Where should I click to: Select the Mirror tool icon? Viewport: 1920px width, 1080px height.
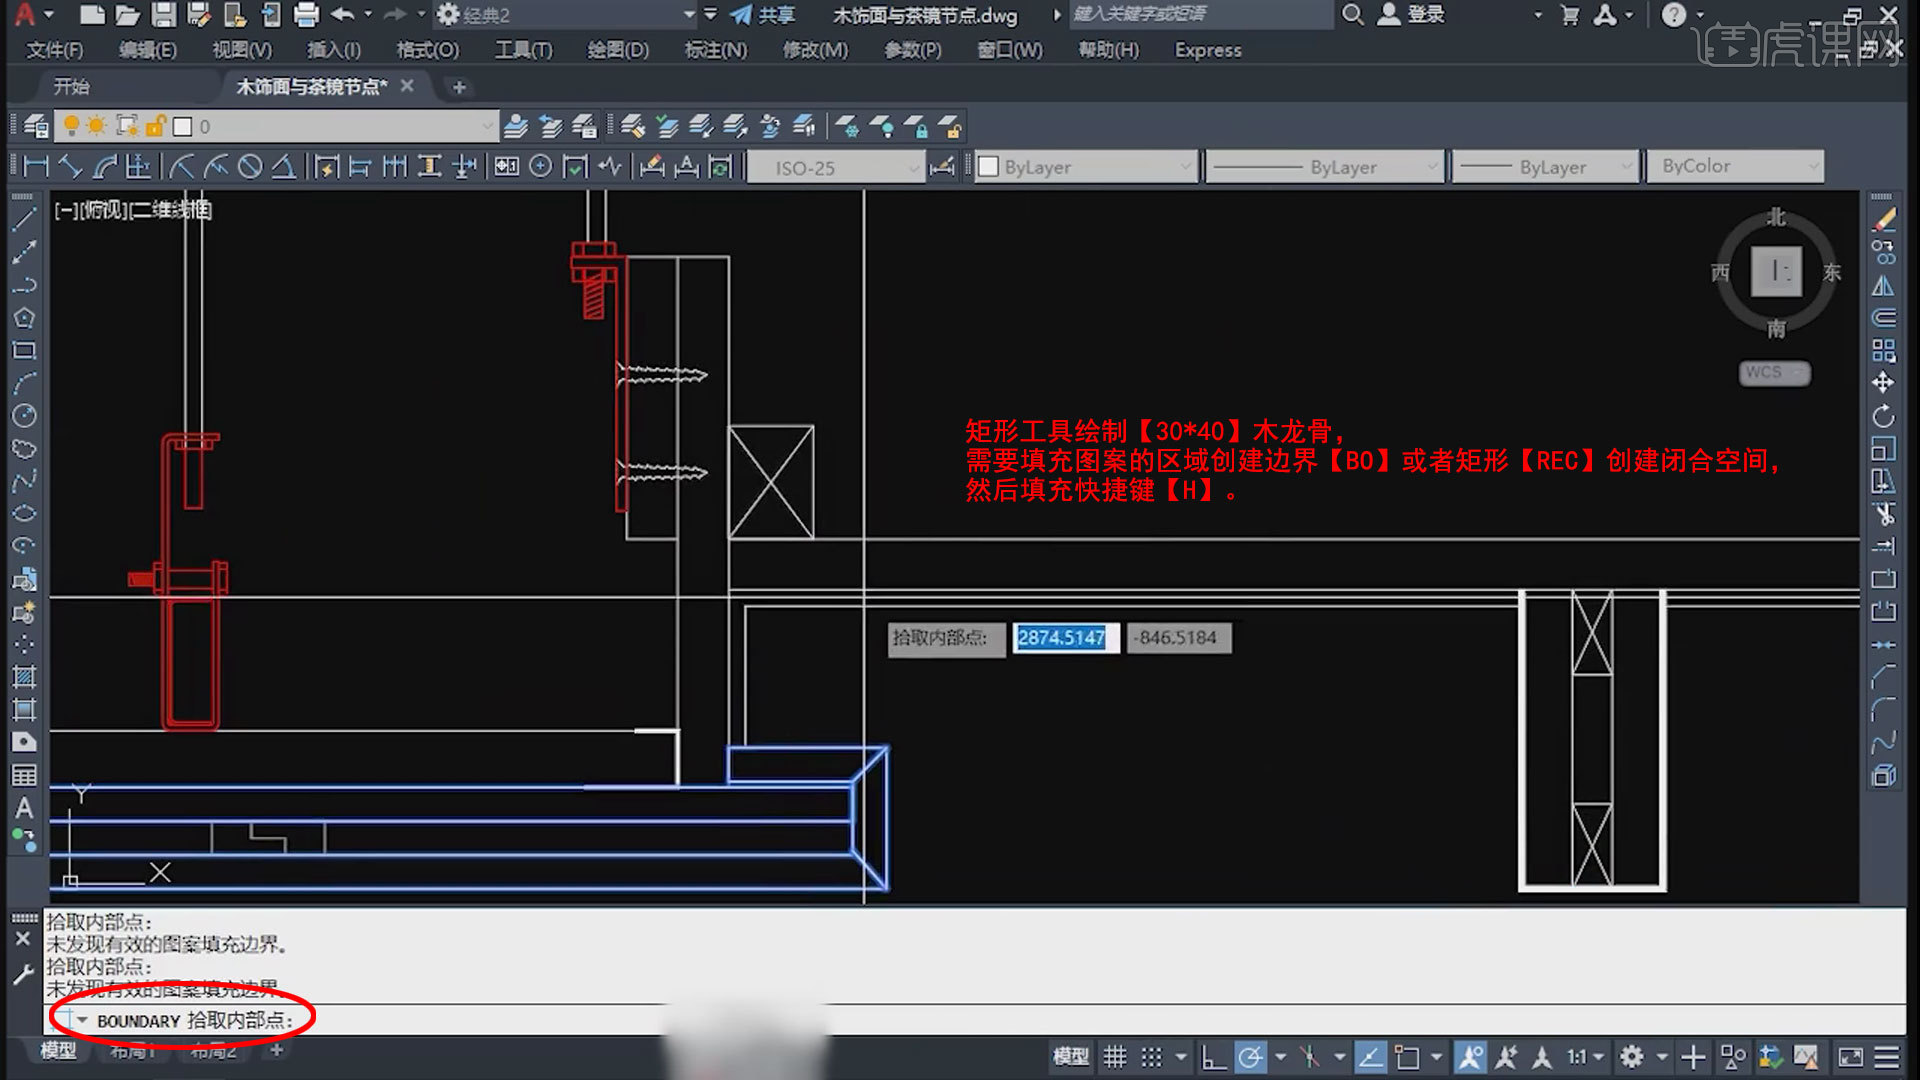(x=1883, y=286)
